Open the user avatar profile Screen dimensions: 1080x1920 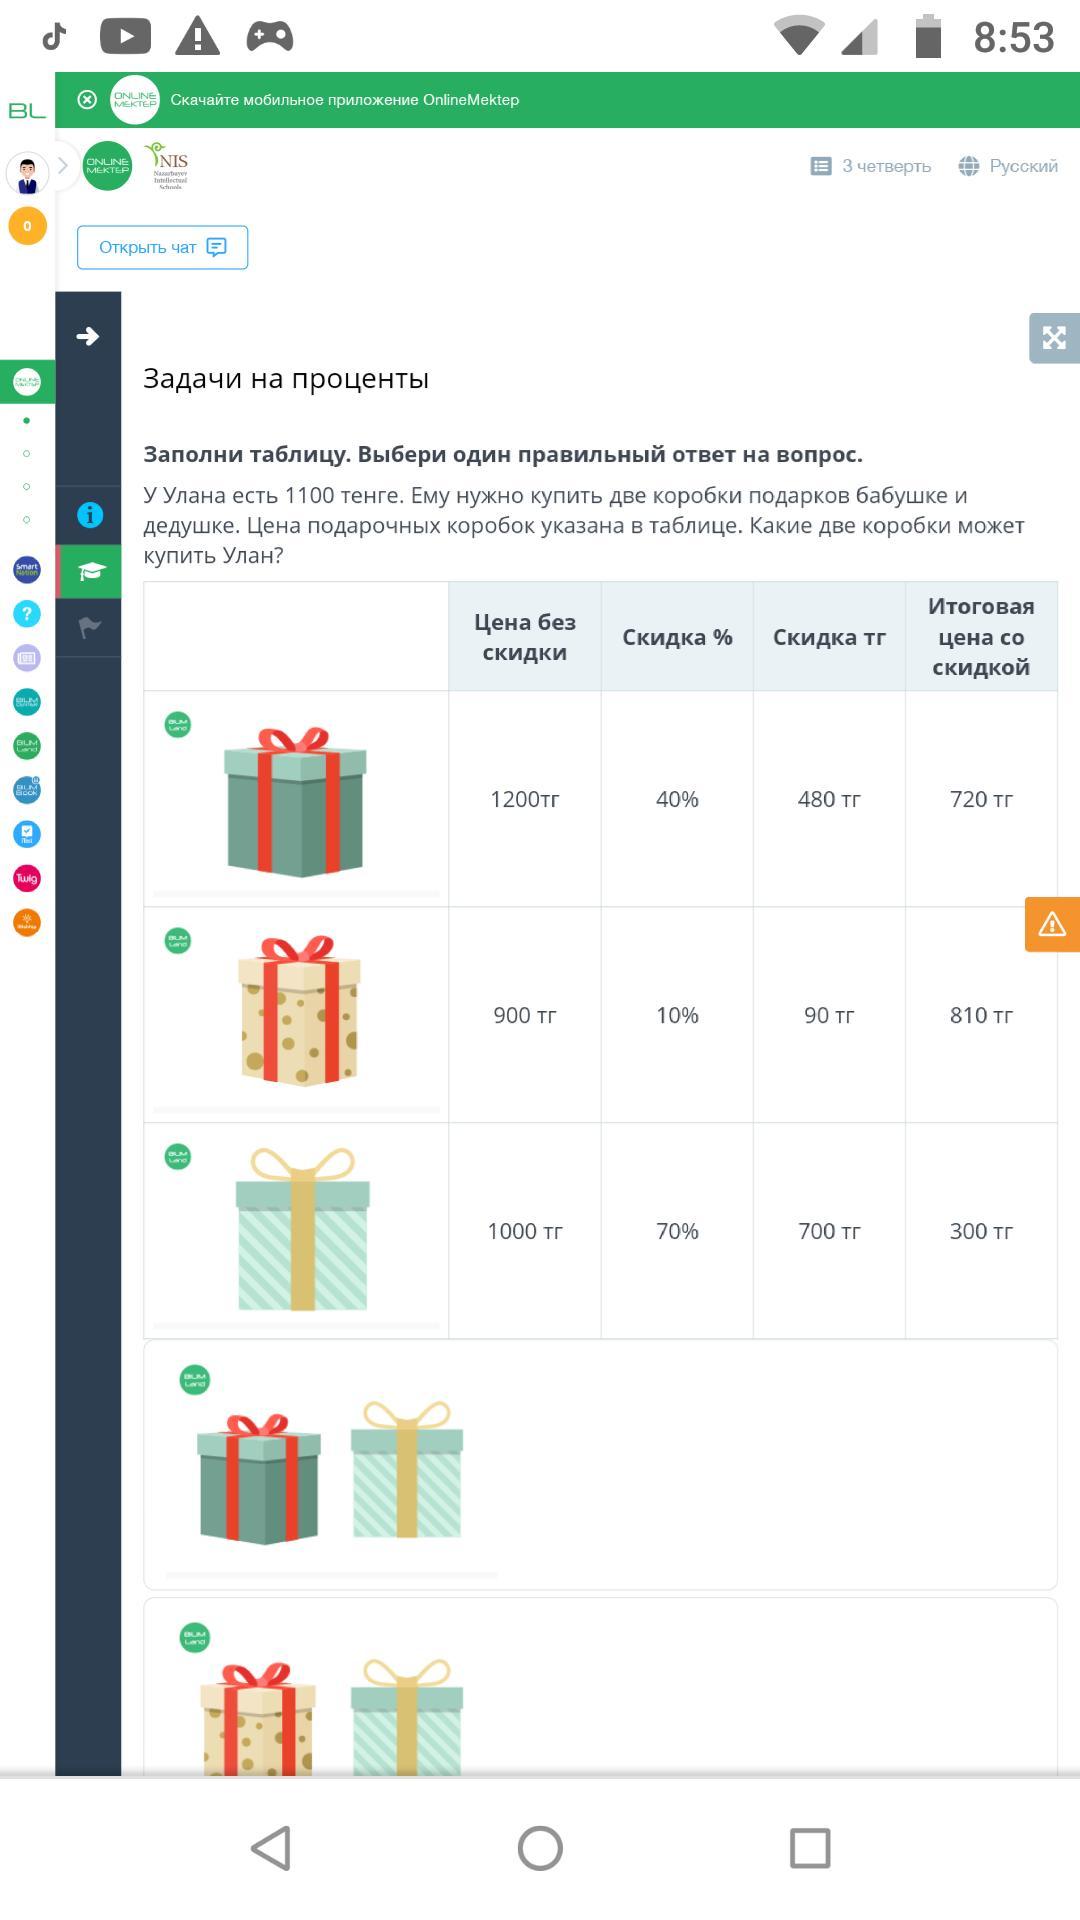pos(27,174)
